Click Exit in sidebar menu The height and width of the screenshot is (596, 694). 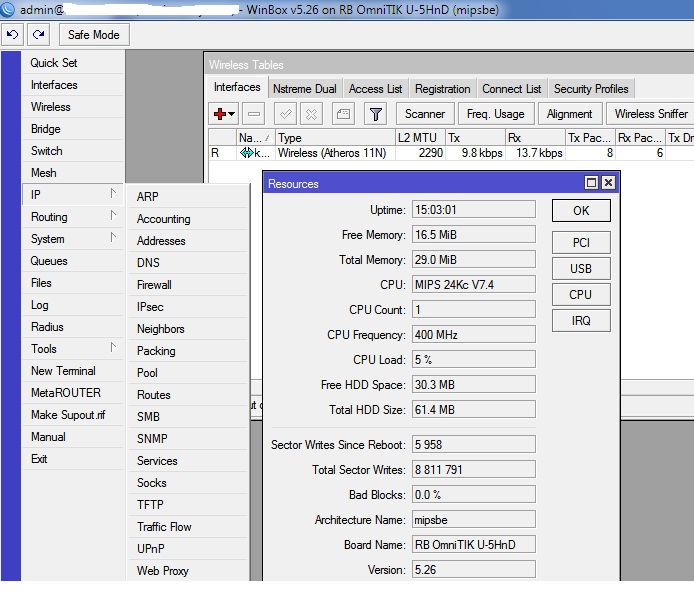[x=73, y=459]
